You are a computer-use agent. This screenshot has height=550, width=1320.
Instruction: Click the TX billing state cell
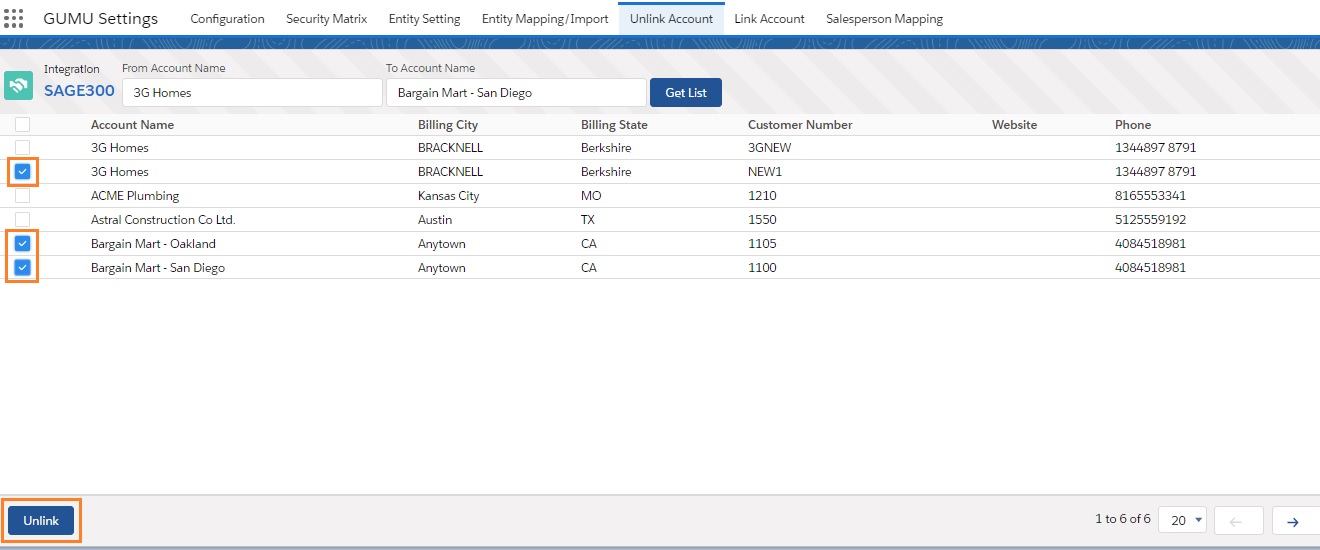click(589, 220)
